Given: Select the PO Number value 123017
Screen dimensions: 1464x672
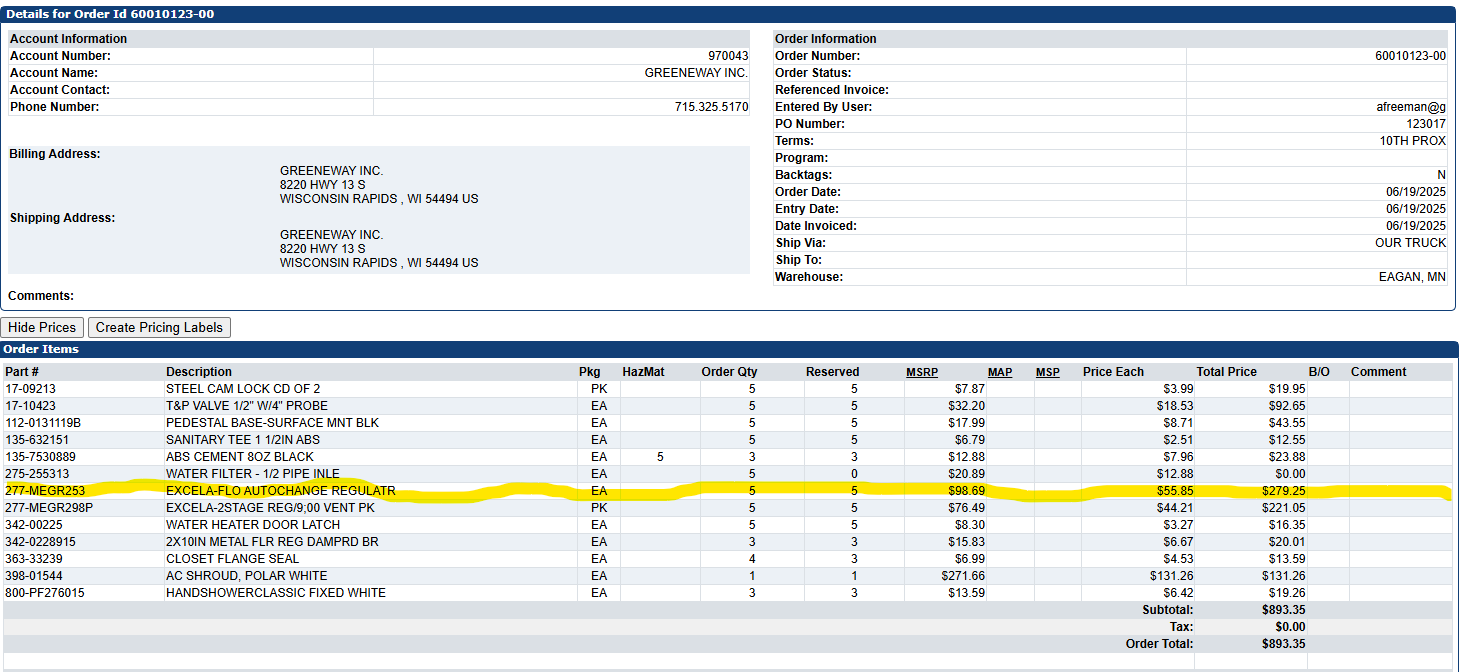Looking at the screenshot, I should (1426, 124).
